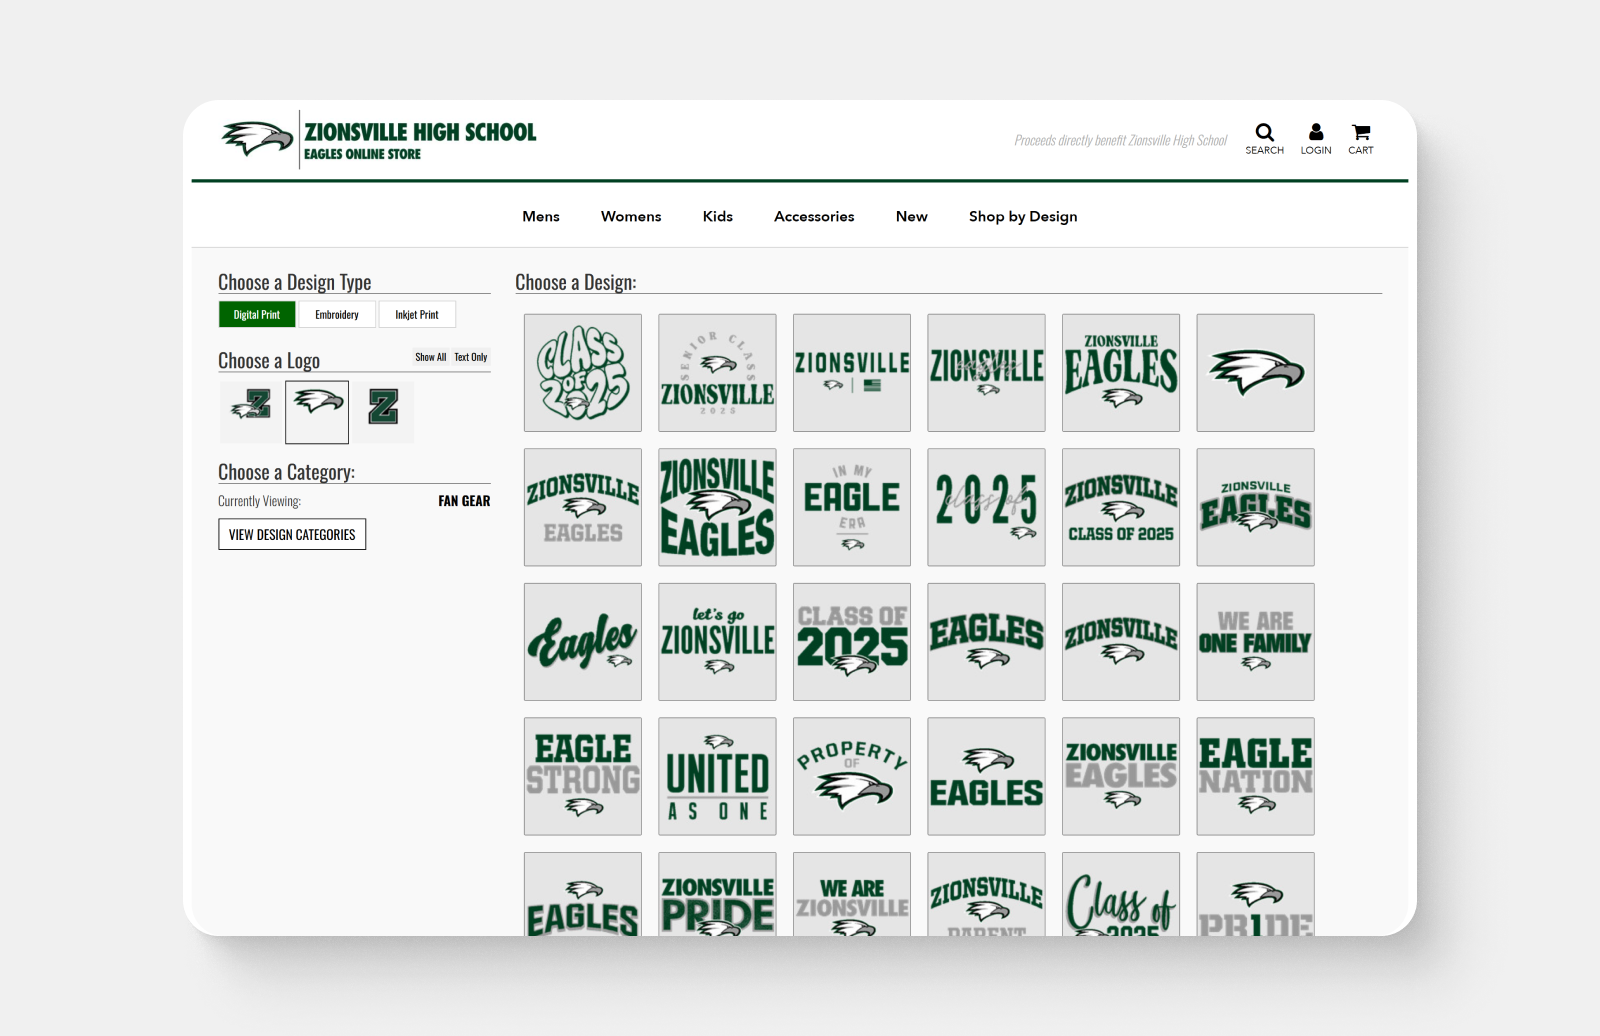Choose the We Are One Family design
1600x1036 pixels.
click(1255, 642)
